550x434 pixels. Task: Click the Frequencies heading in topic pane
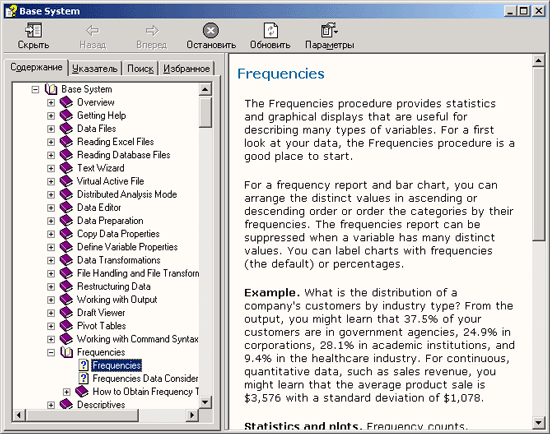pyautogui.click(x=281, y=74)
